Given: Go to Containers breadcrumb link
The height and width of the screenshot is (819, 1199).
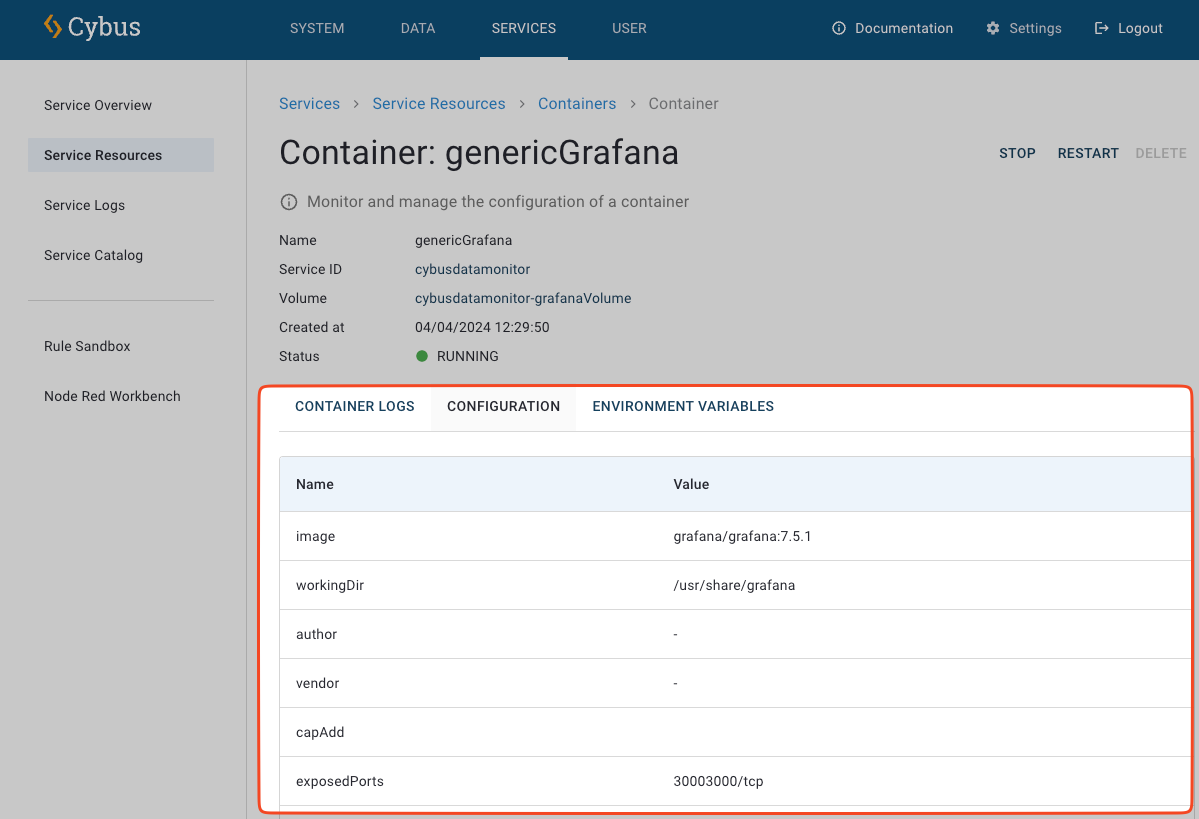Looking at the screenshot, I should (x=577, y=104).
